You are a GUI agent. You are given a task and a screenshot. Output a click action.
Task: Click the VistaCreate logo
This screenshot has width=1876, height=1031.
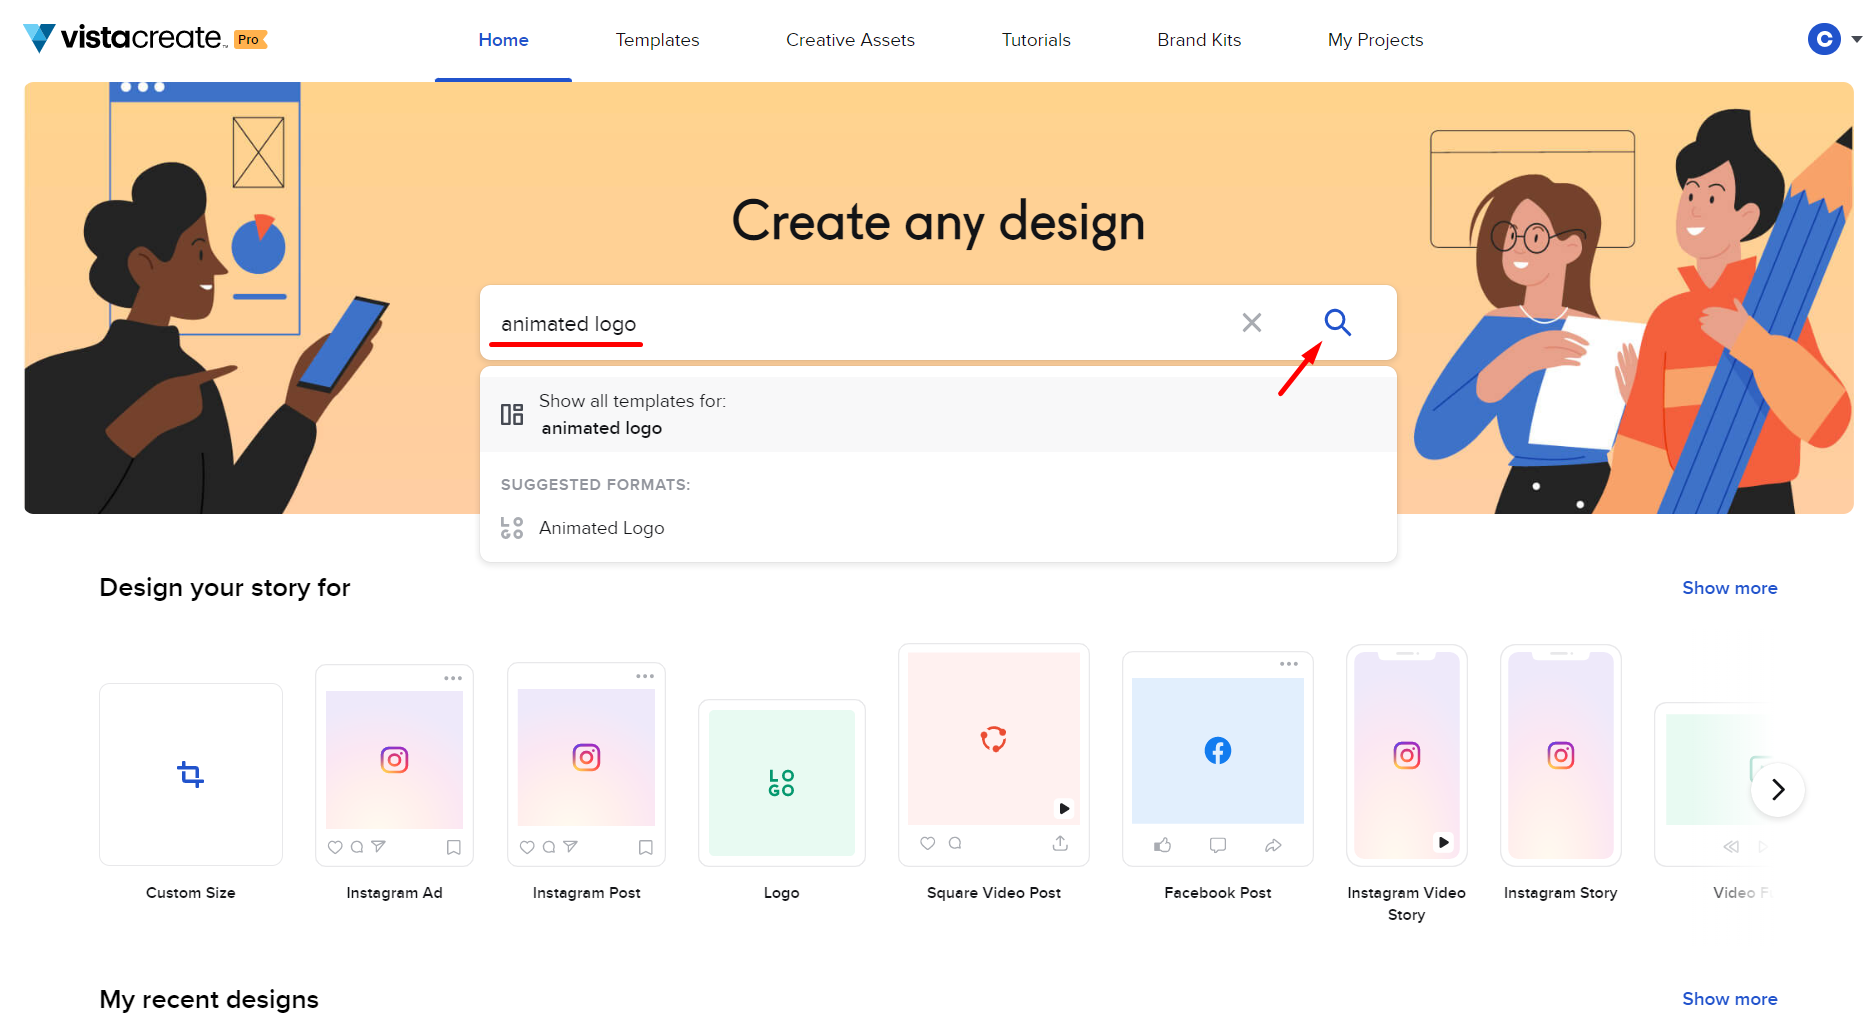click(x=125, y=38)
